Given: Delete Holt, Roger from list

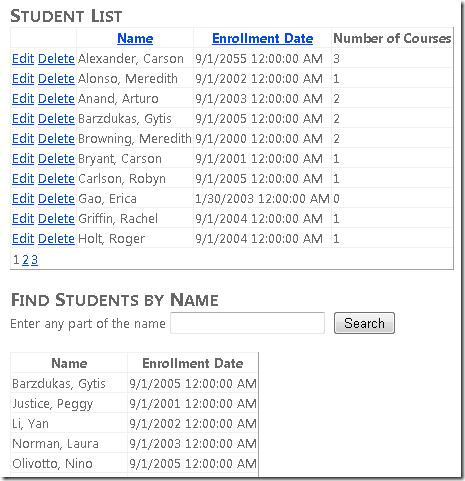Looking at the screenshot, I should click(x=56, y=239).
